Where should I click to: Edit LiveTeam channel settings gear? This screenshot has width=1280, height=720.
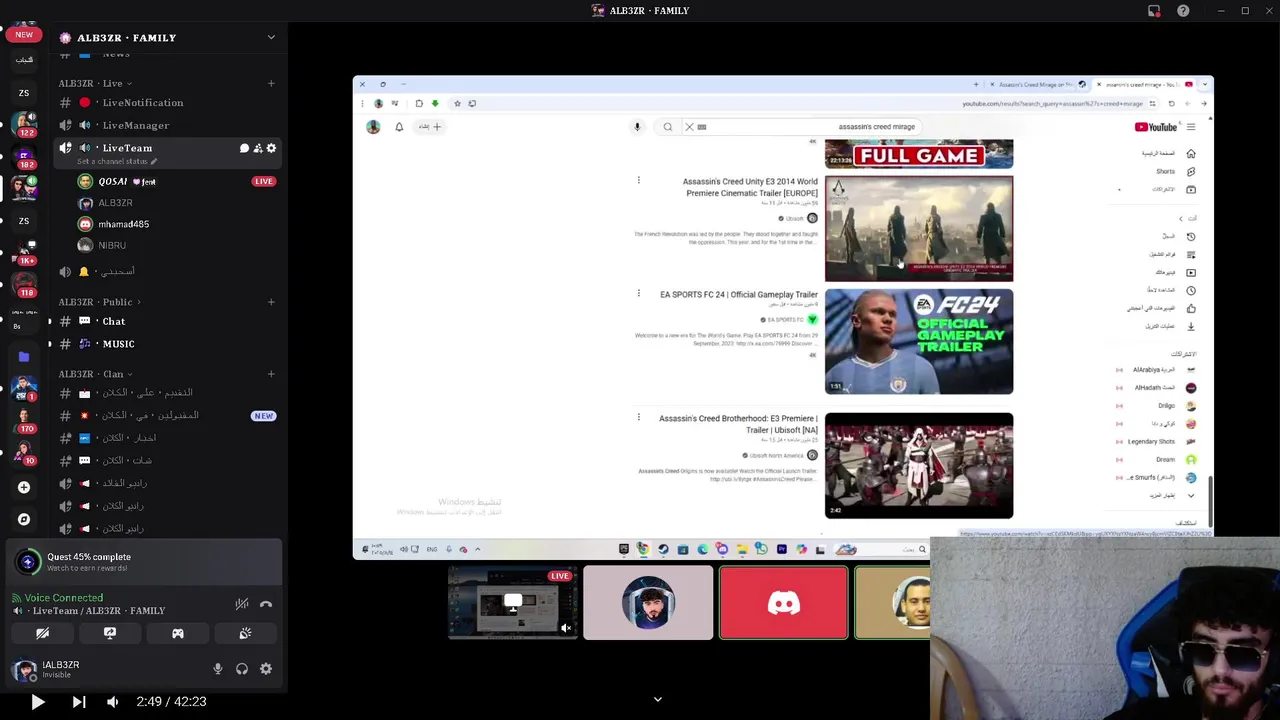(x=271, y=148)
